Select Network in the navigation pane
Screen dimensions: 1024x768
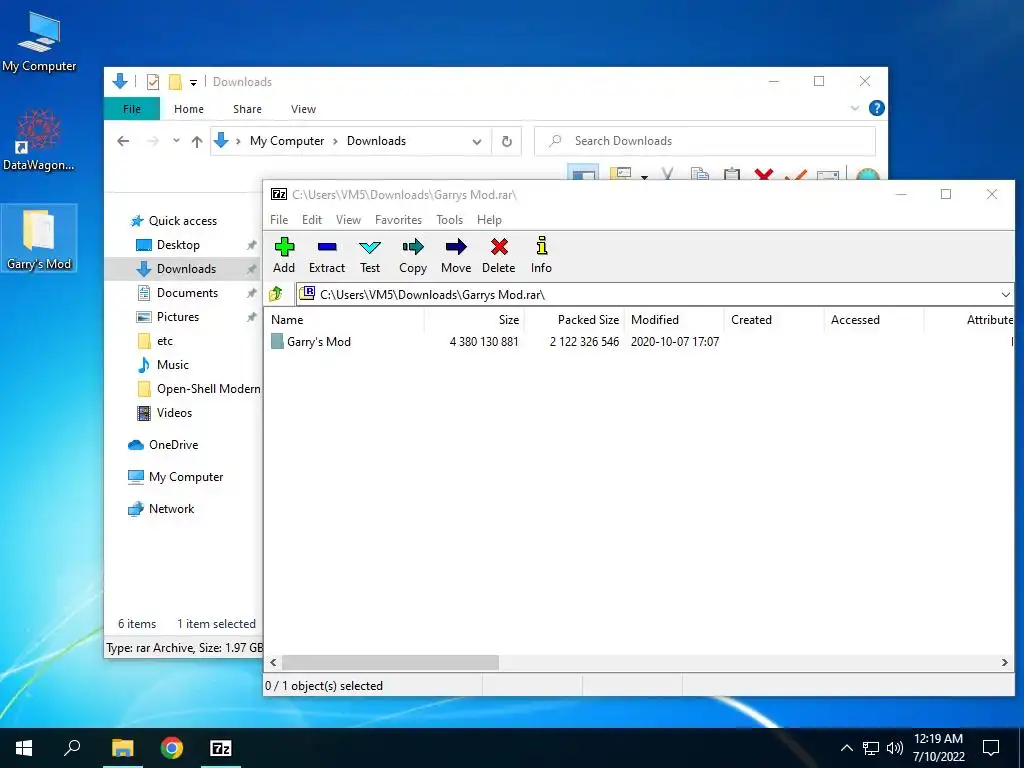click(171, 509)
